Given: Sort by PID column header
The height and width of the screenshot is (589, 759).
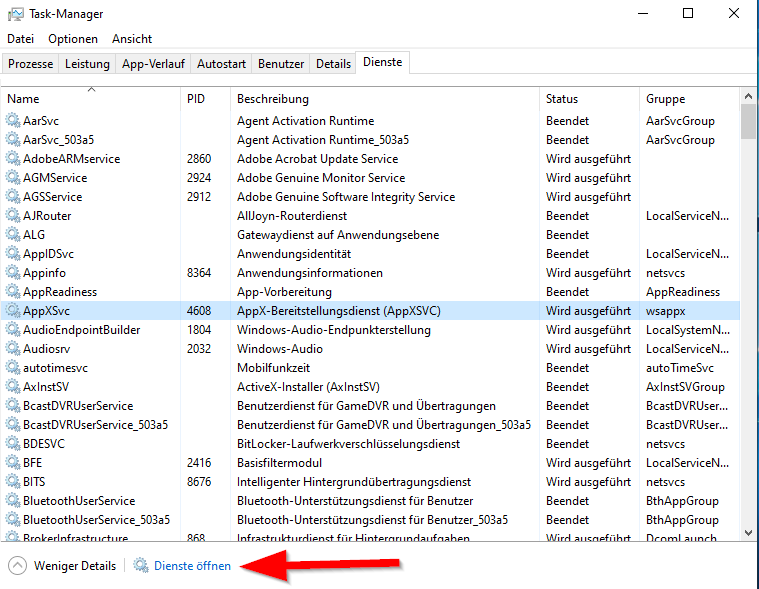Looking at the screenshot, I should pyautogui.click(x=205, y=99).
